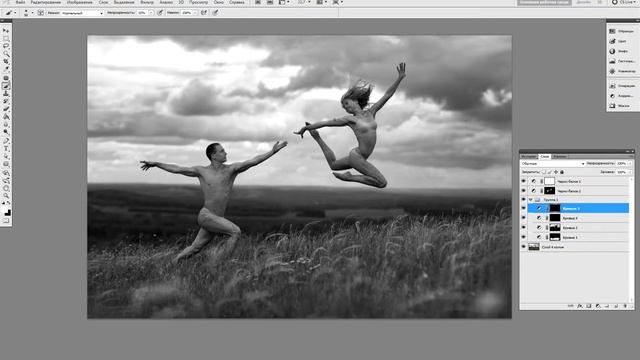Toggle airbrush icon in options bar
Image resolution: width=640 pixels, height=360 pixels.
point(204,13)
